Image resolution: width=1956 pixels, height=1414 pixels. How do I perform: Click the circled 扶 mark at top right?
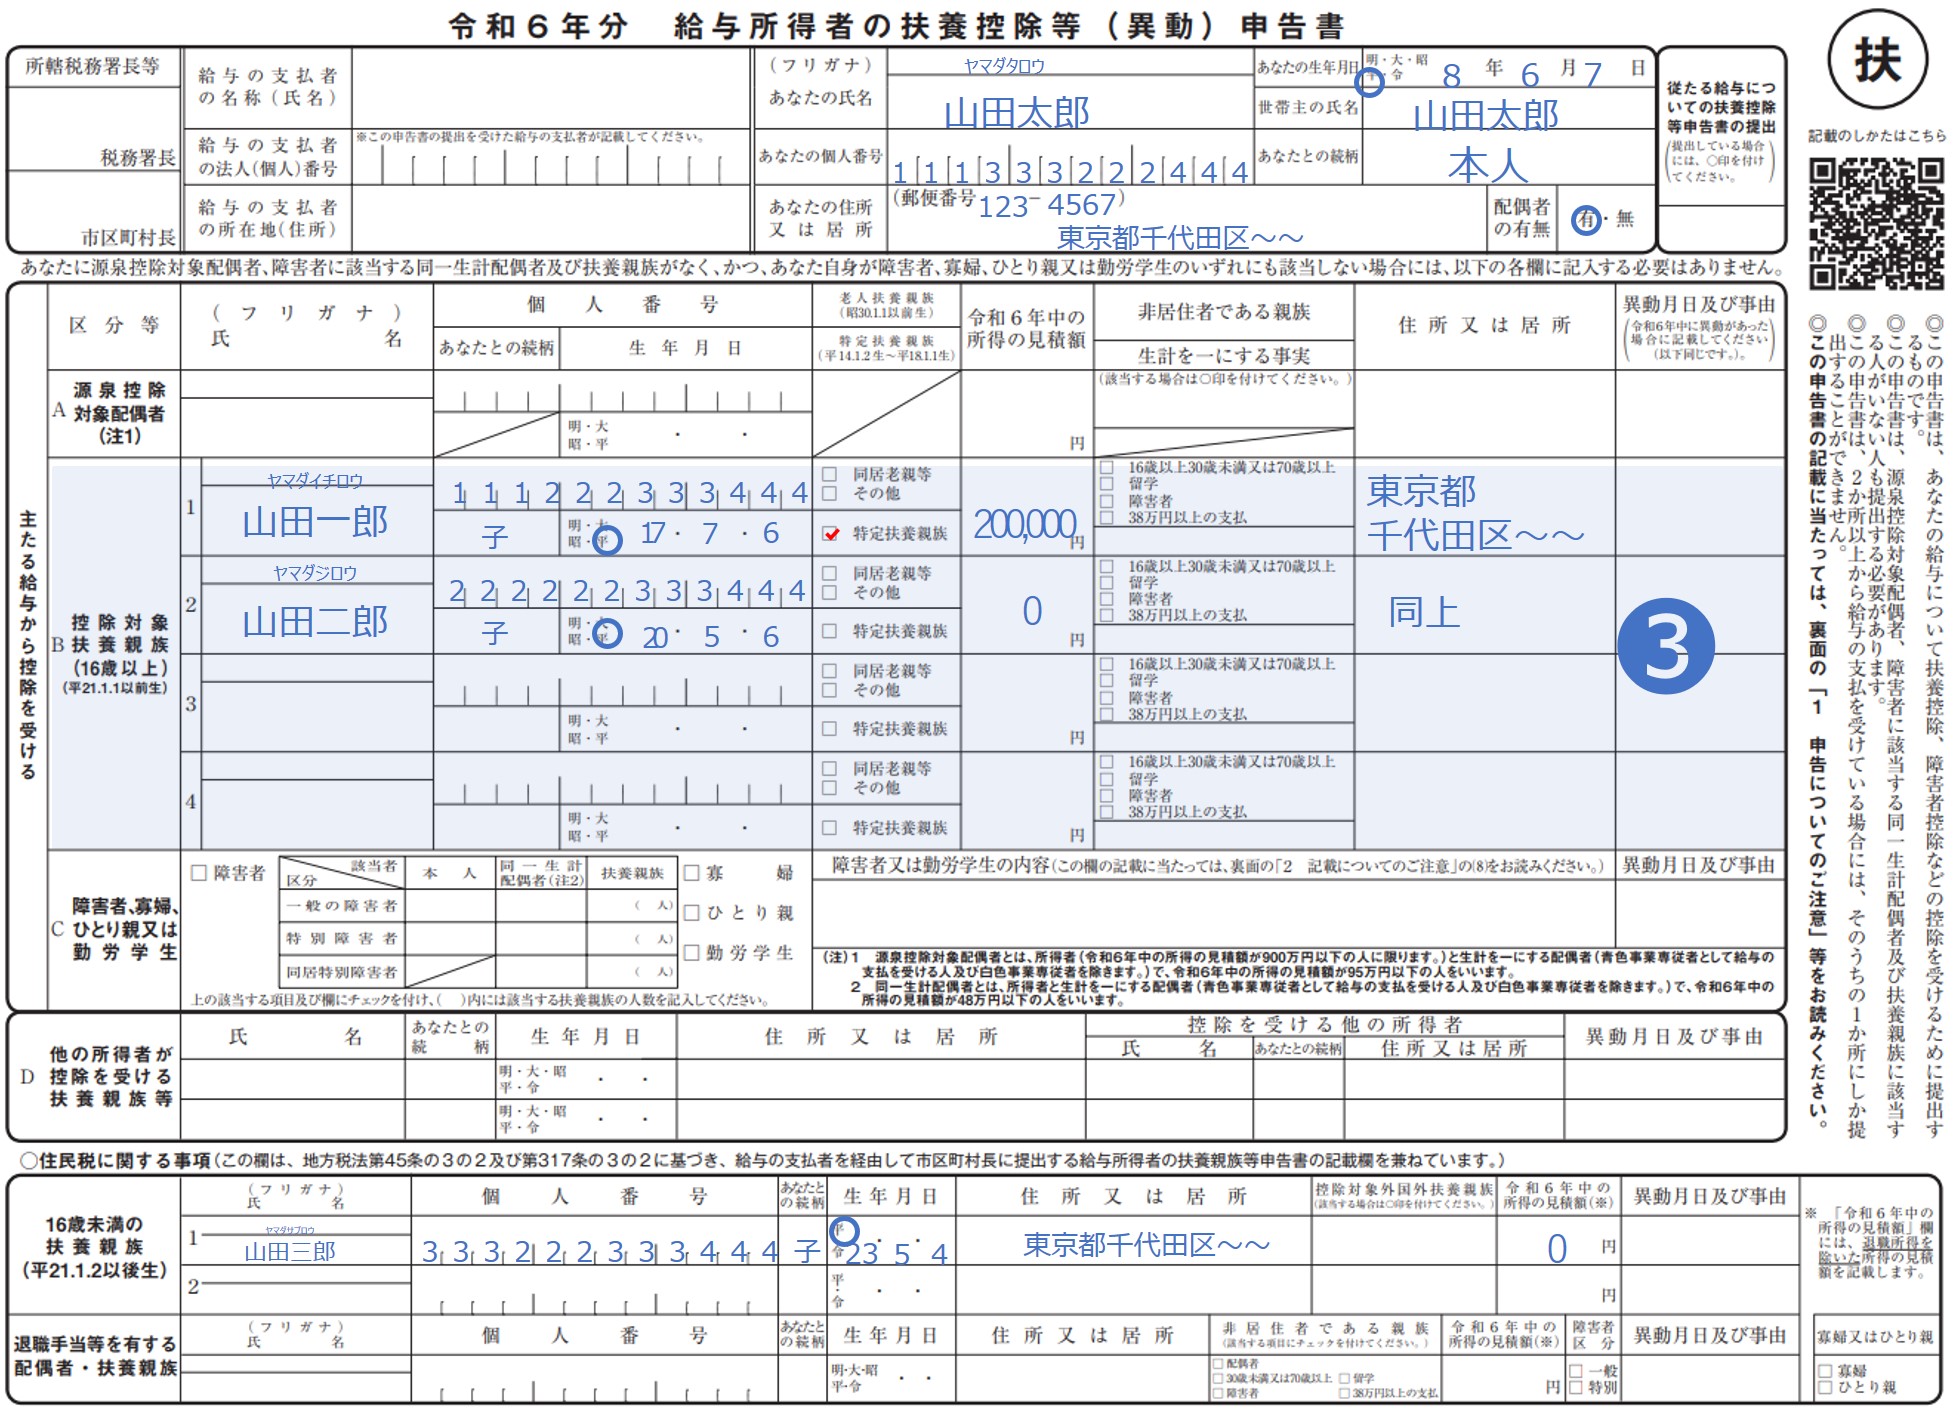click(1877, 60)
